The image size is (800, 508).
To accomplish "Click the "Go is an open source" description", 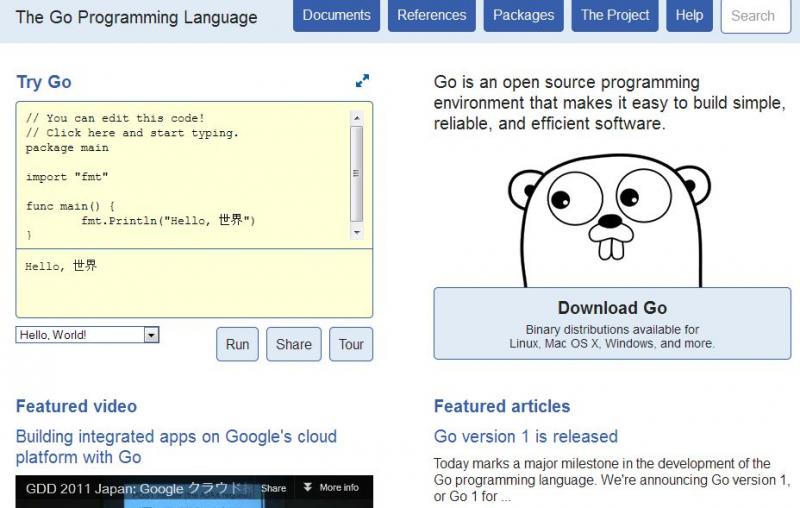I will tap(610, 103).
